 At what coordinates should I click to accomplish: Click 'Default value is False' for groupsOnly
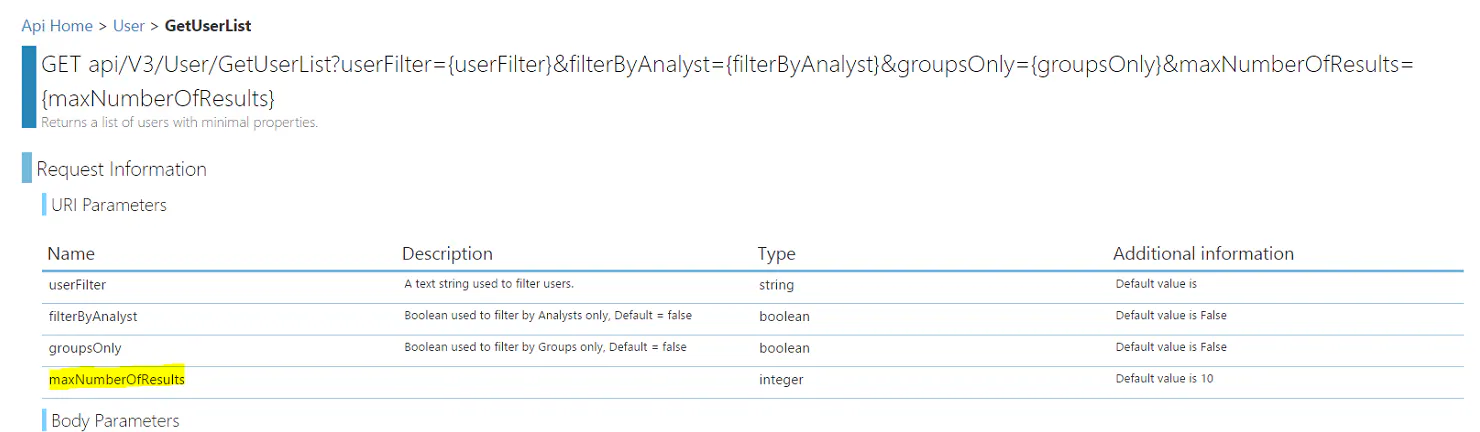(x=1171, y=347)
